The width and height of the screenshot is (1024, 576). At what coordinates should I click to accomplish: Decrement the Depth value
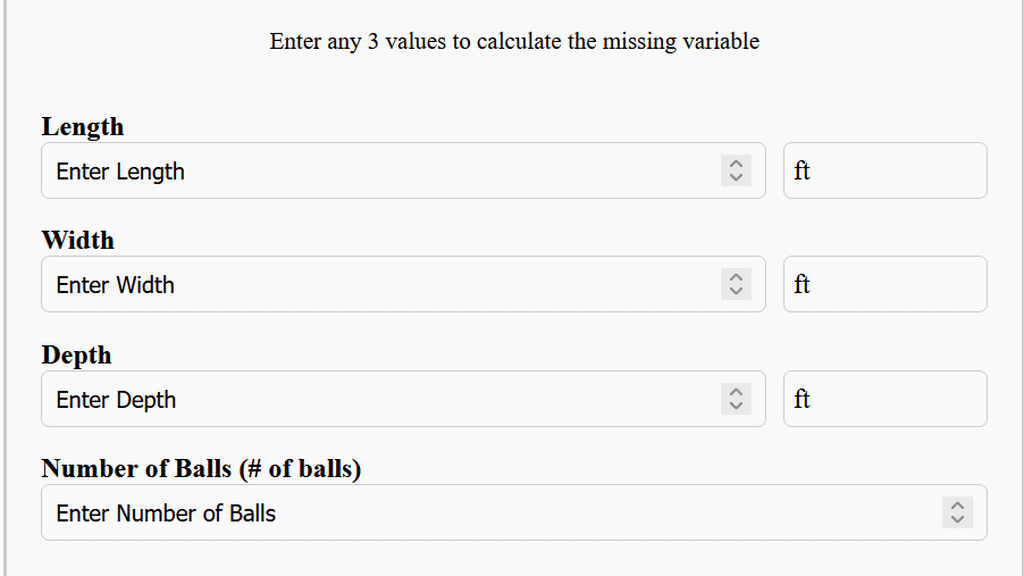click(736, 406)
